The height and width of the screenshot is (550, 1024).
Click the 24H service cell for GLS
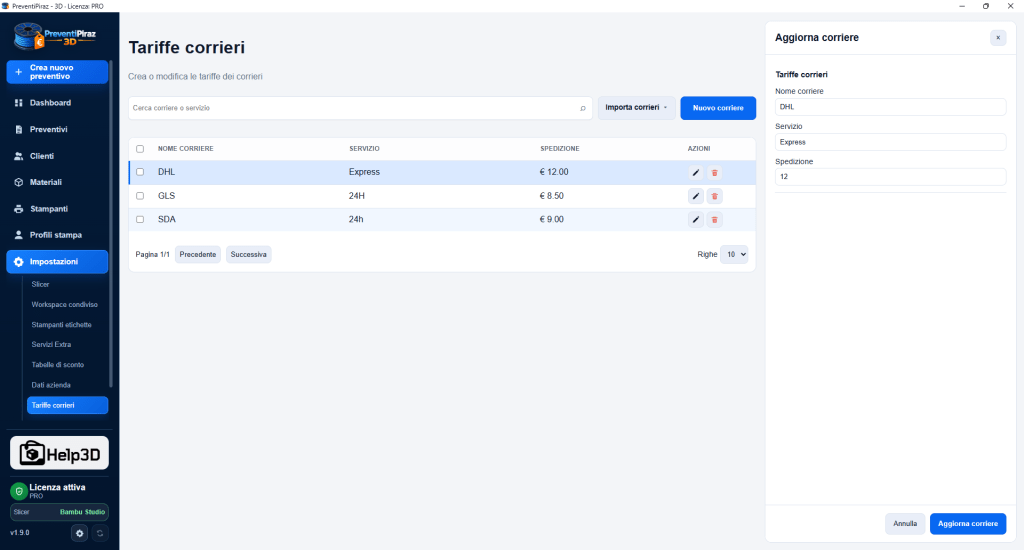coord(357,196)
